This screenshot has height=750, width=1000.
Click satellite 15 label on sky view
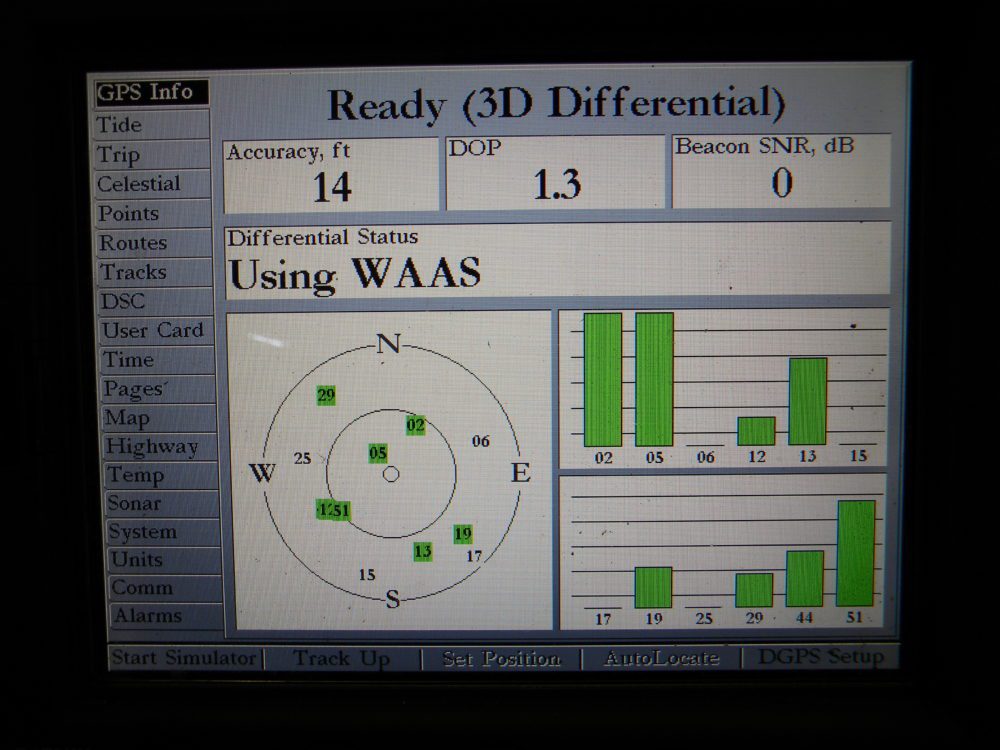(367, 575)
